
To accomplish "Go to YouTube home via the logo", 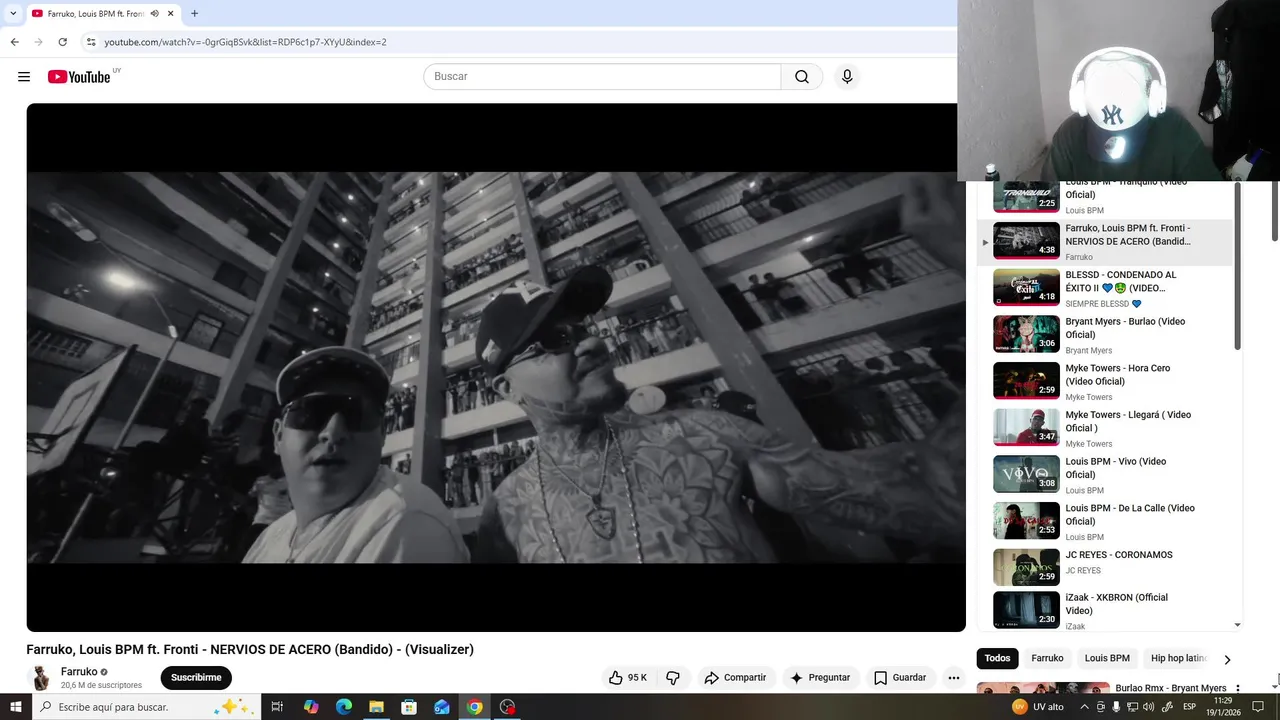I will (x=79, y=77).
